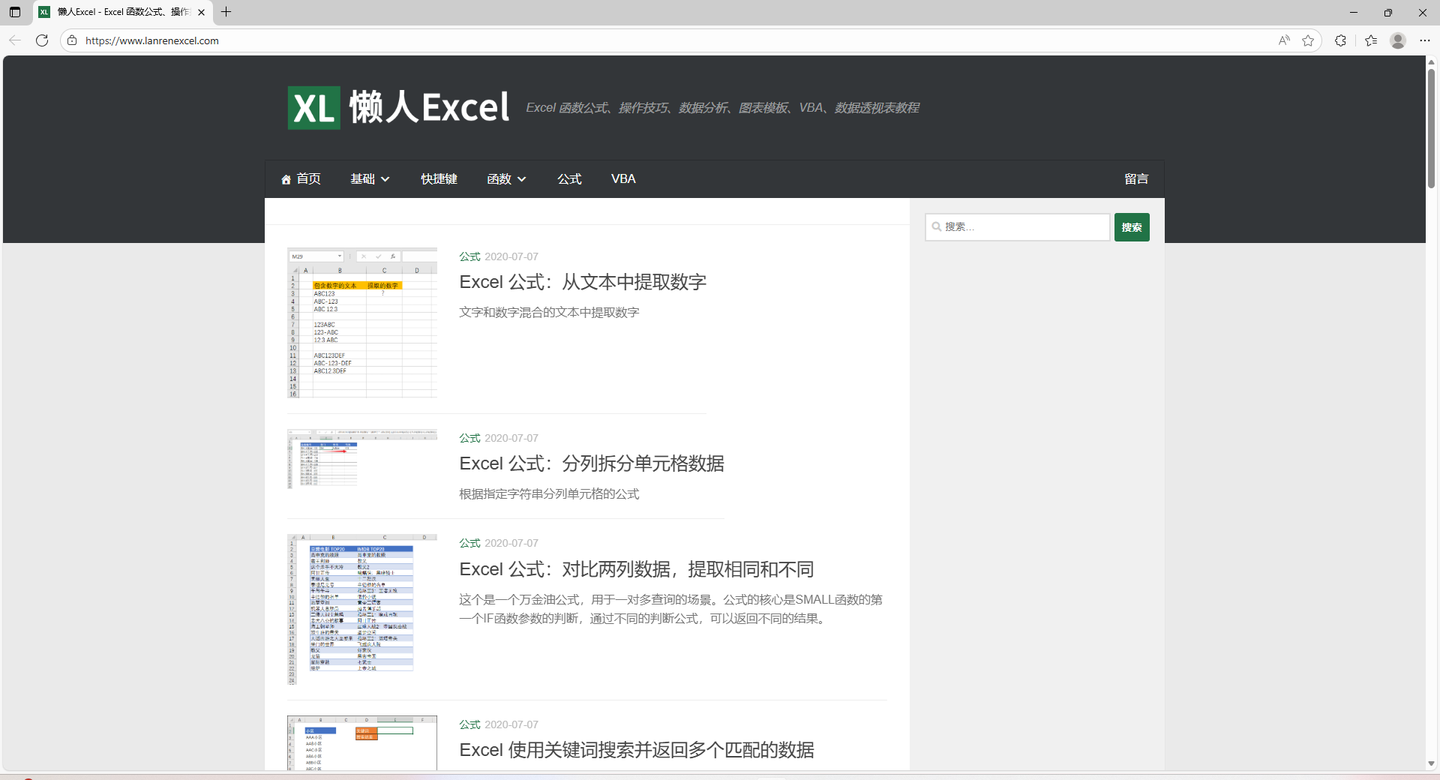Go to the 首页 nav item
1440x780 pixels.
[301, 179]
